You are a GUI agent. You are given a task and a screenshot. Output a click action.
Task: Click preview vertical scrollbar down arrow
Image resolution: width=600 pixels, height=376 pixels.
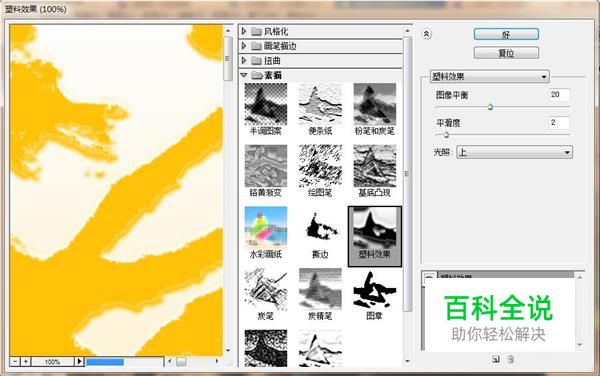point(228,350)
